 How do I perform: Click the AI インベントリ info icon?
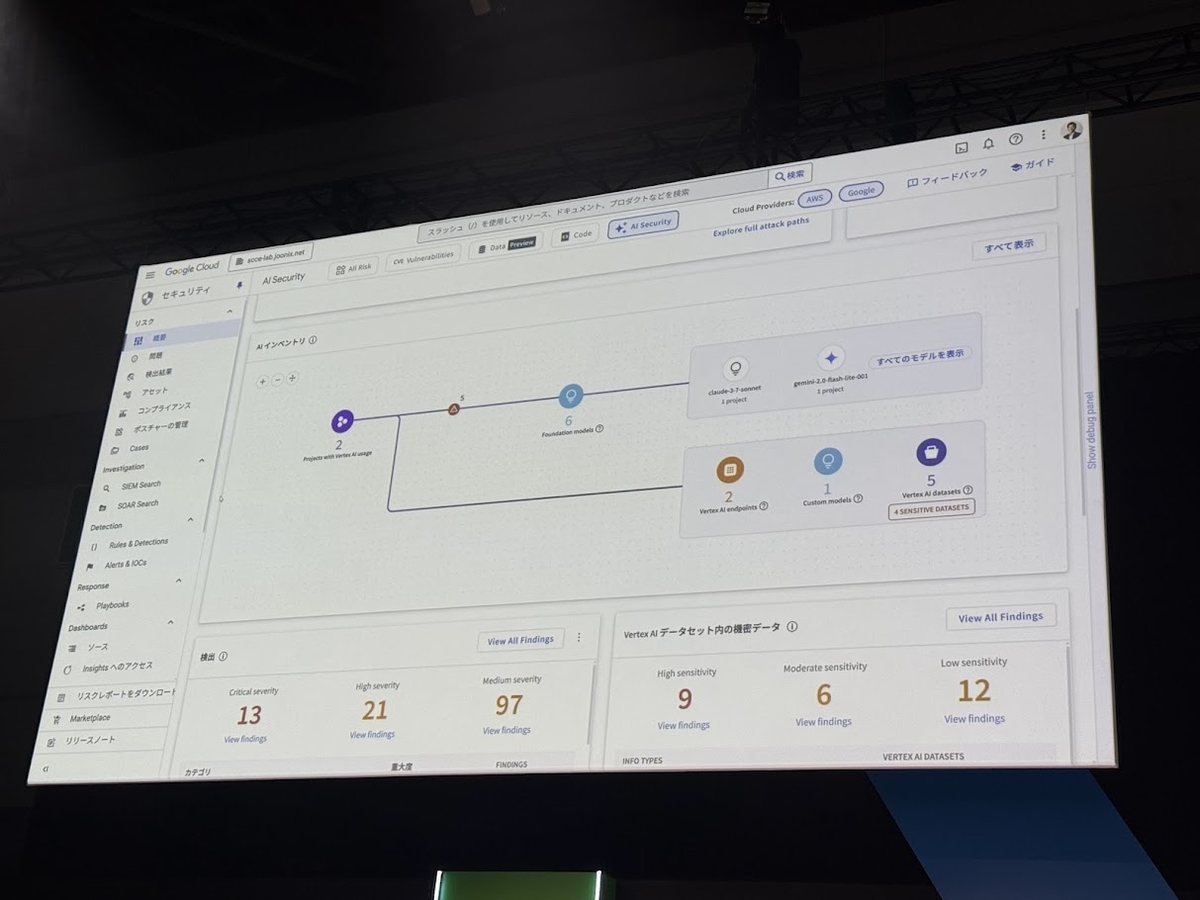[313, 340]
